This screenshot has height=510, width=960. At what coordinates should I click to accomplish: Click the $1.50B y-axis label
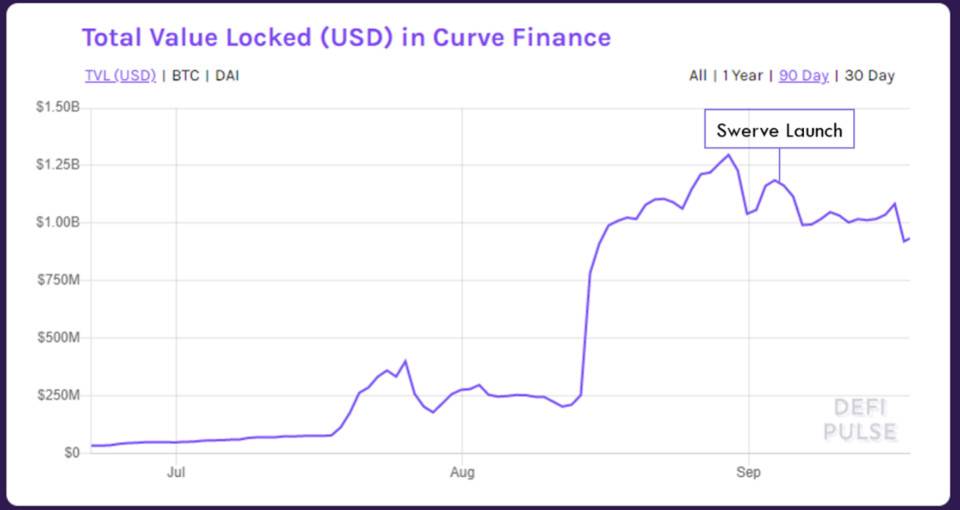tap(59, 107)
